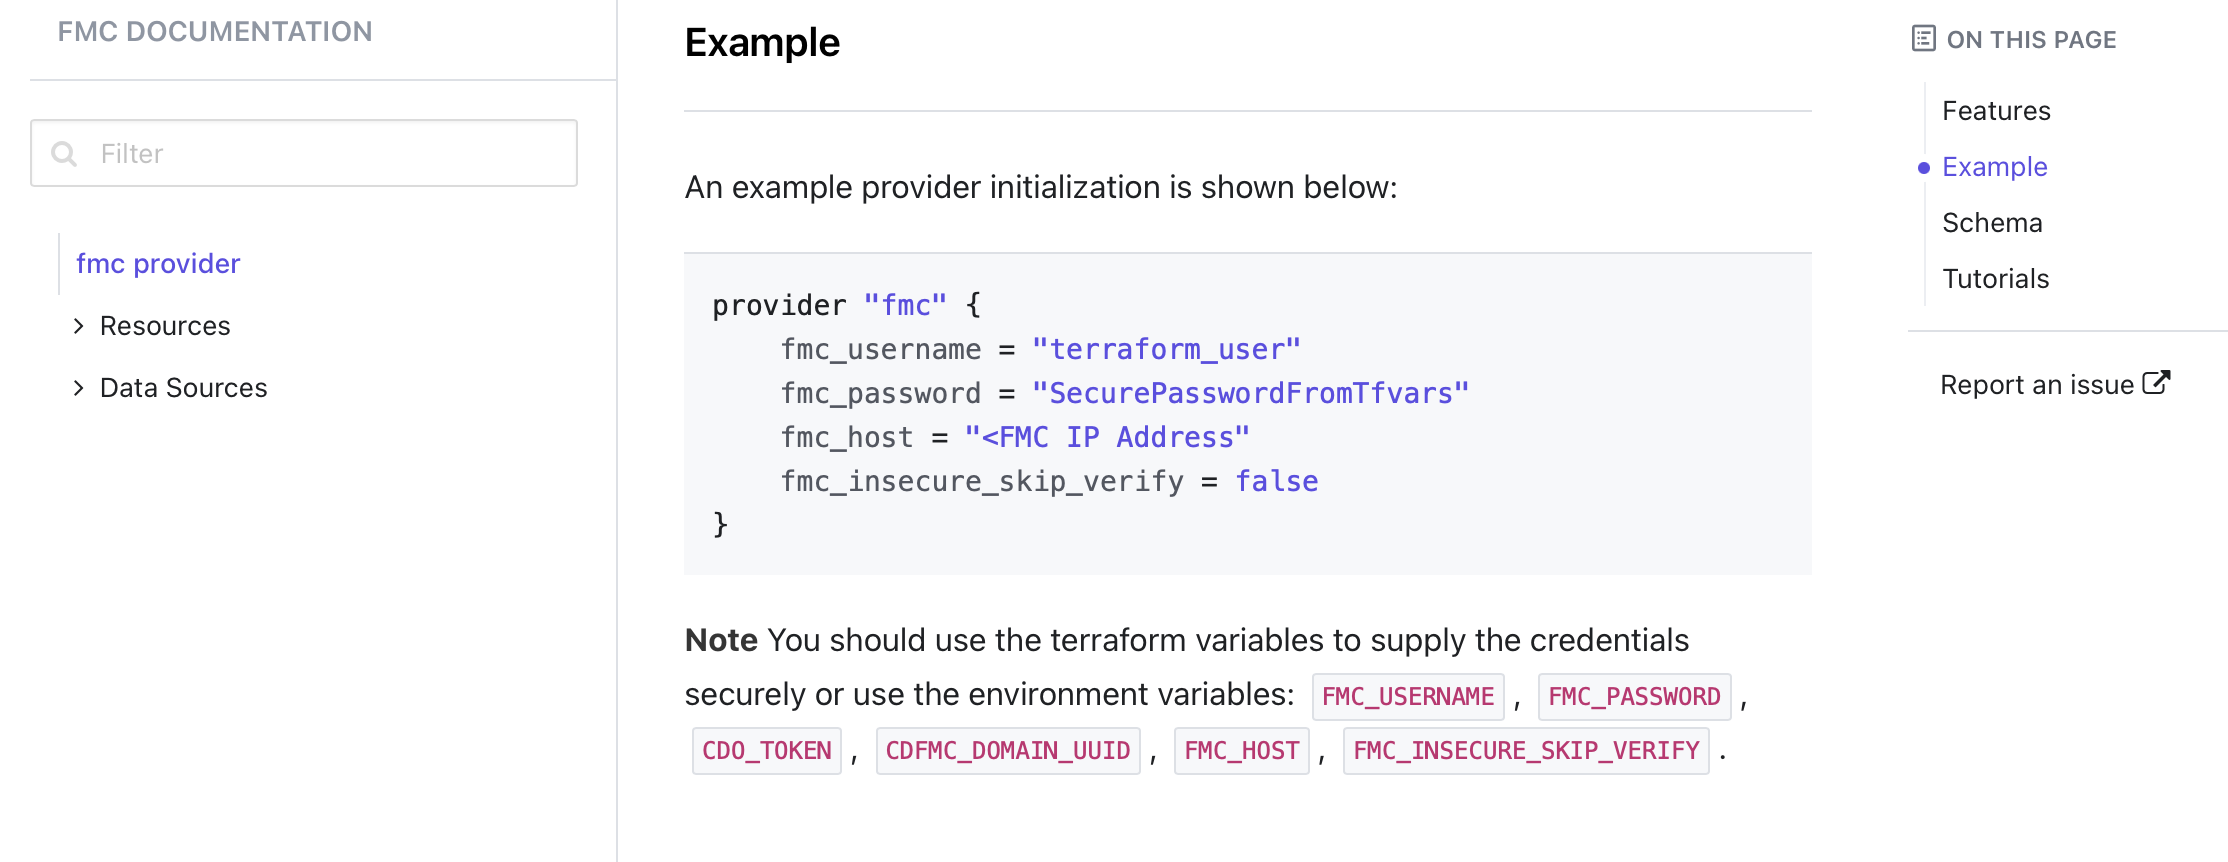
Task: Click the bullet marker next to Example
Action: [x=1923, y=168]
